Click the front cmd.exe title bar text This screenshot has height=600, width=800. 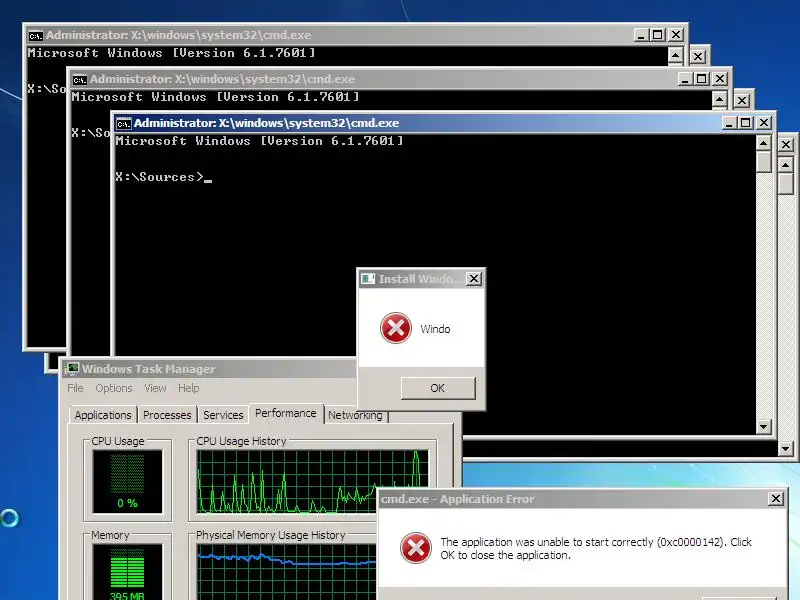[266, 123]
